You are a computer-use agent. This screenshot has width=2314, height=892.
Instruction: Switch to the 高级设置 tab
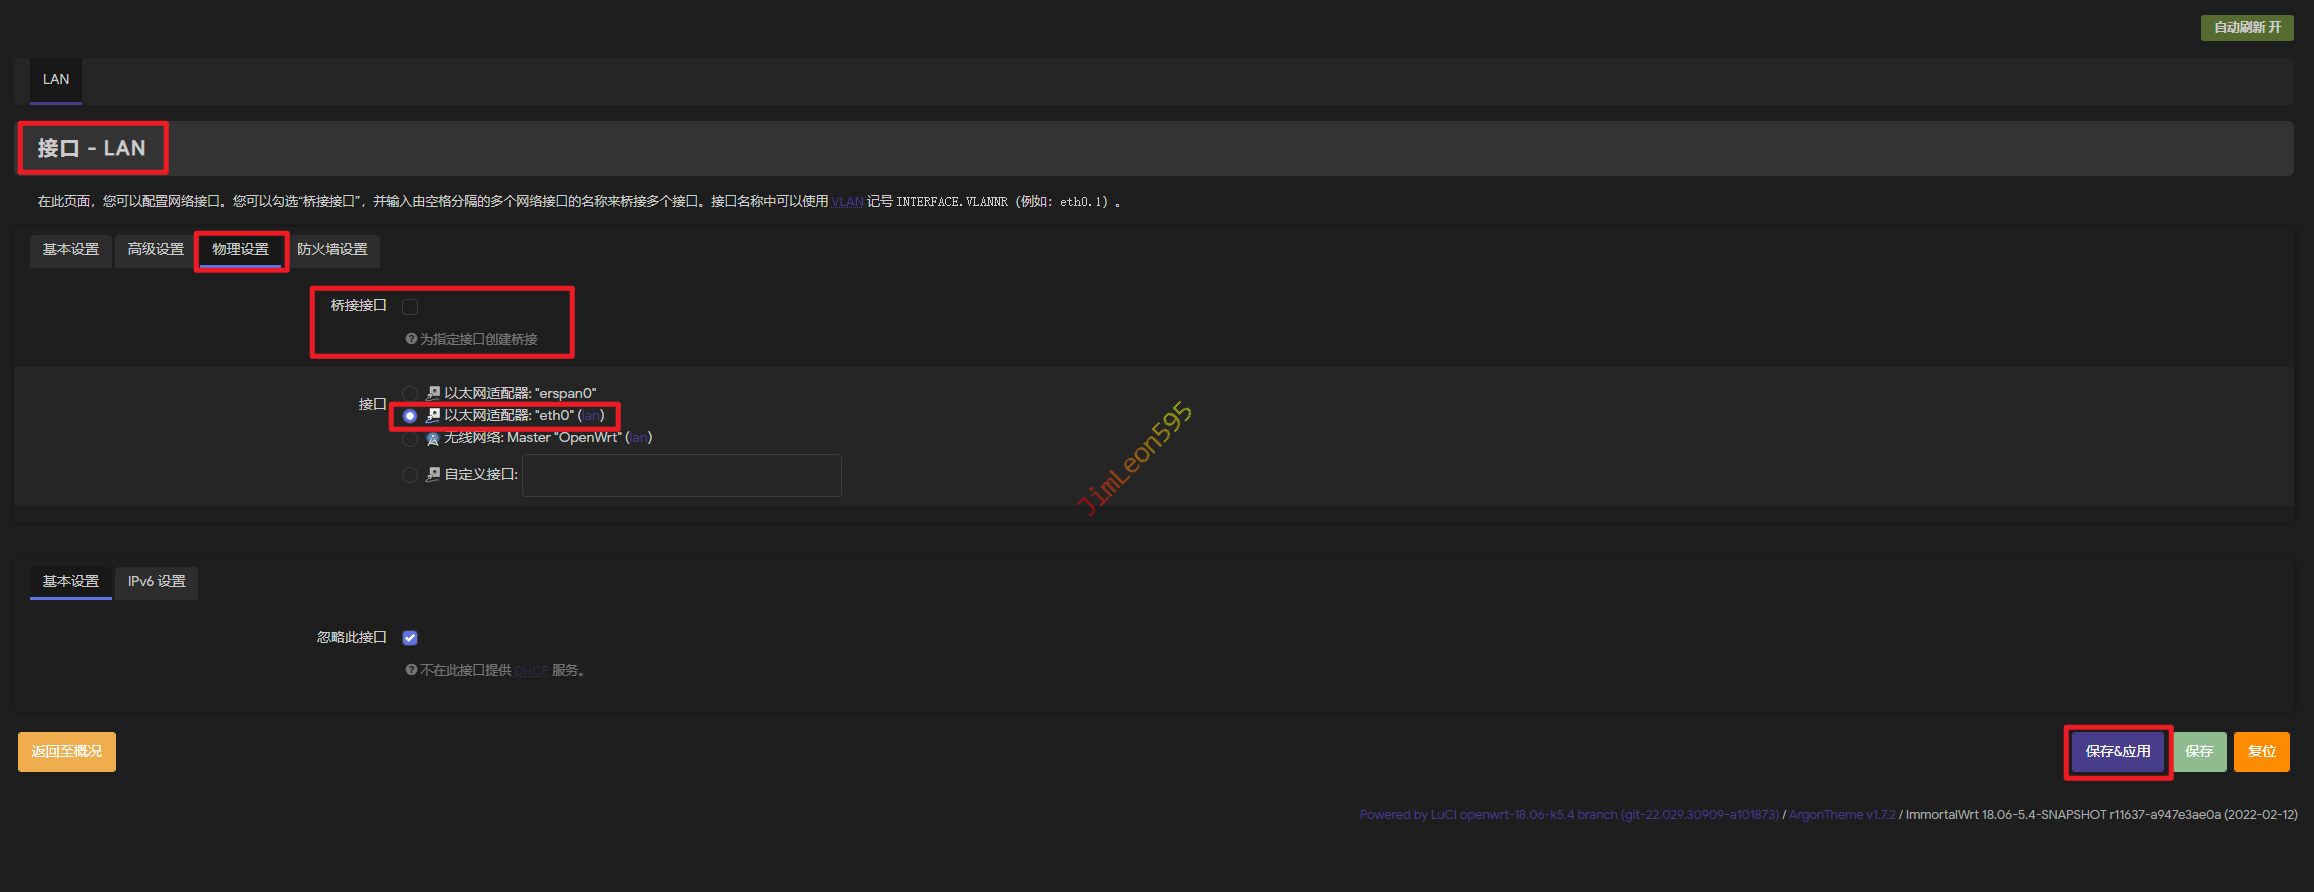click(x=156, y=250)
